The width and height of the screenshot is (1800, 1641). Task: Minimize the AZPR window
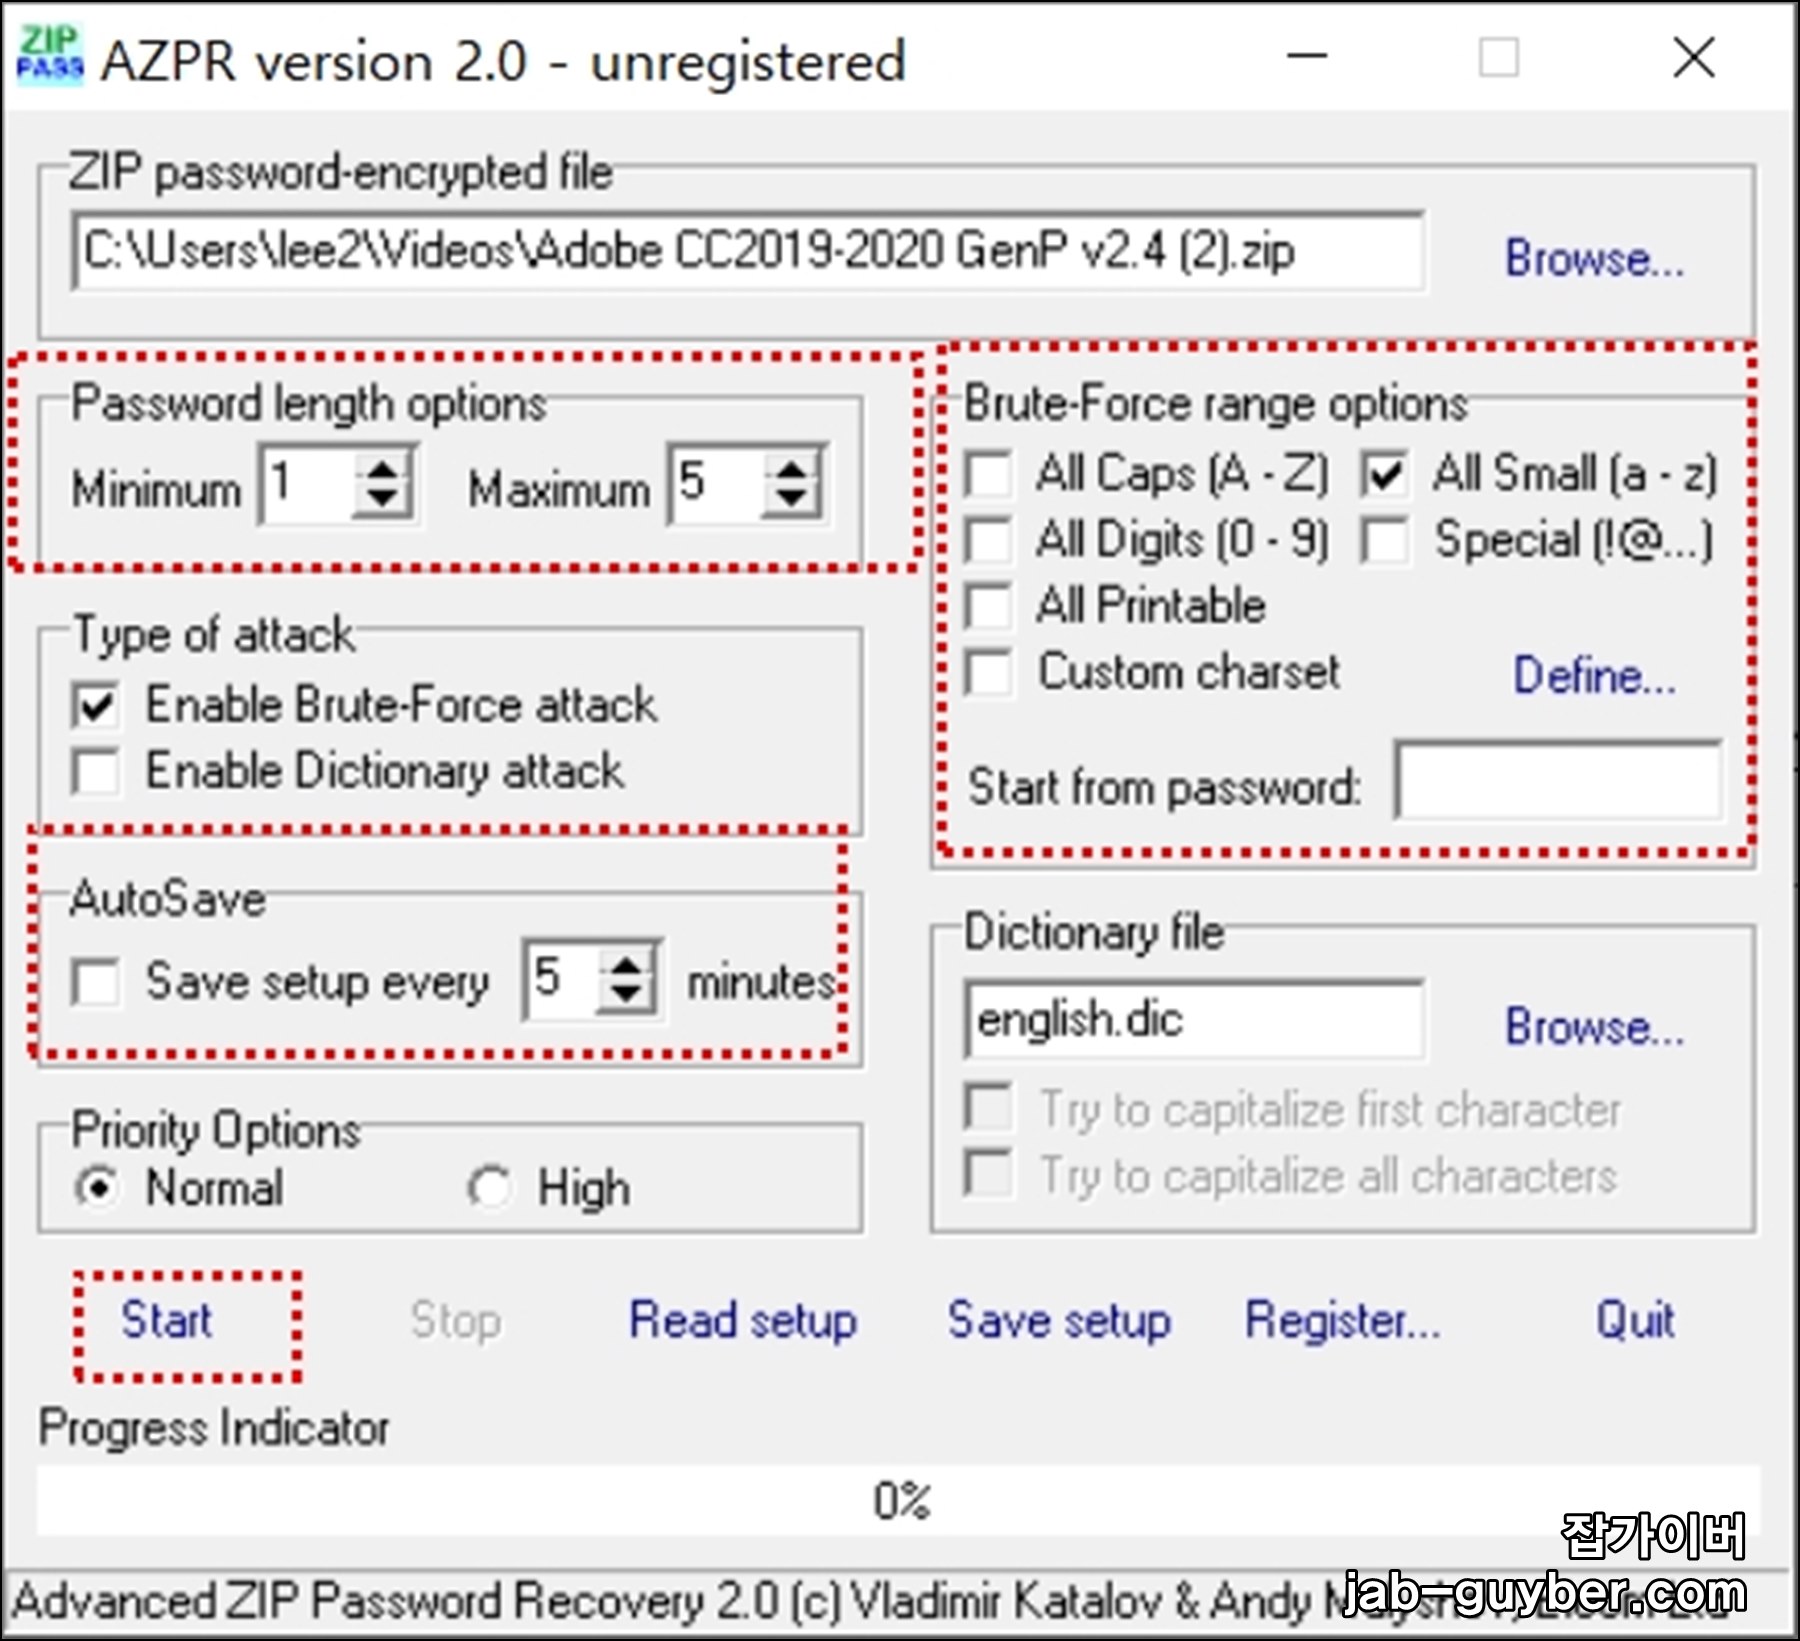click(x=1307, y=56)
